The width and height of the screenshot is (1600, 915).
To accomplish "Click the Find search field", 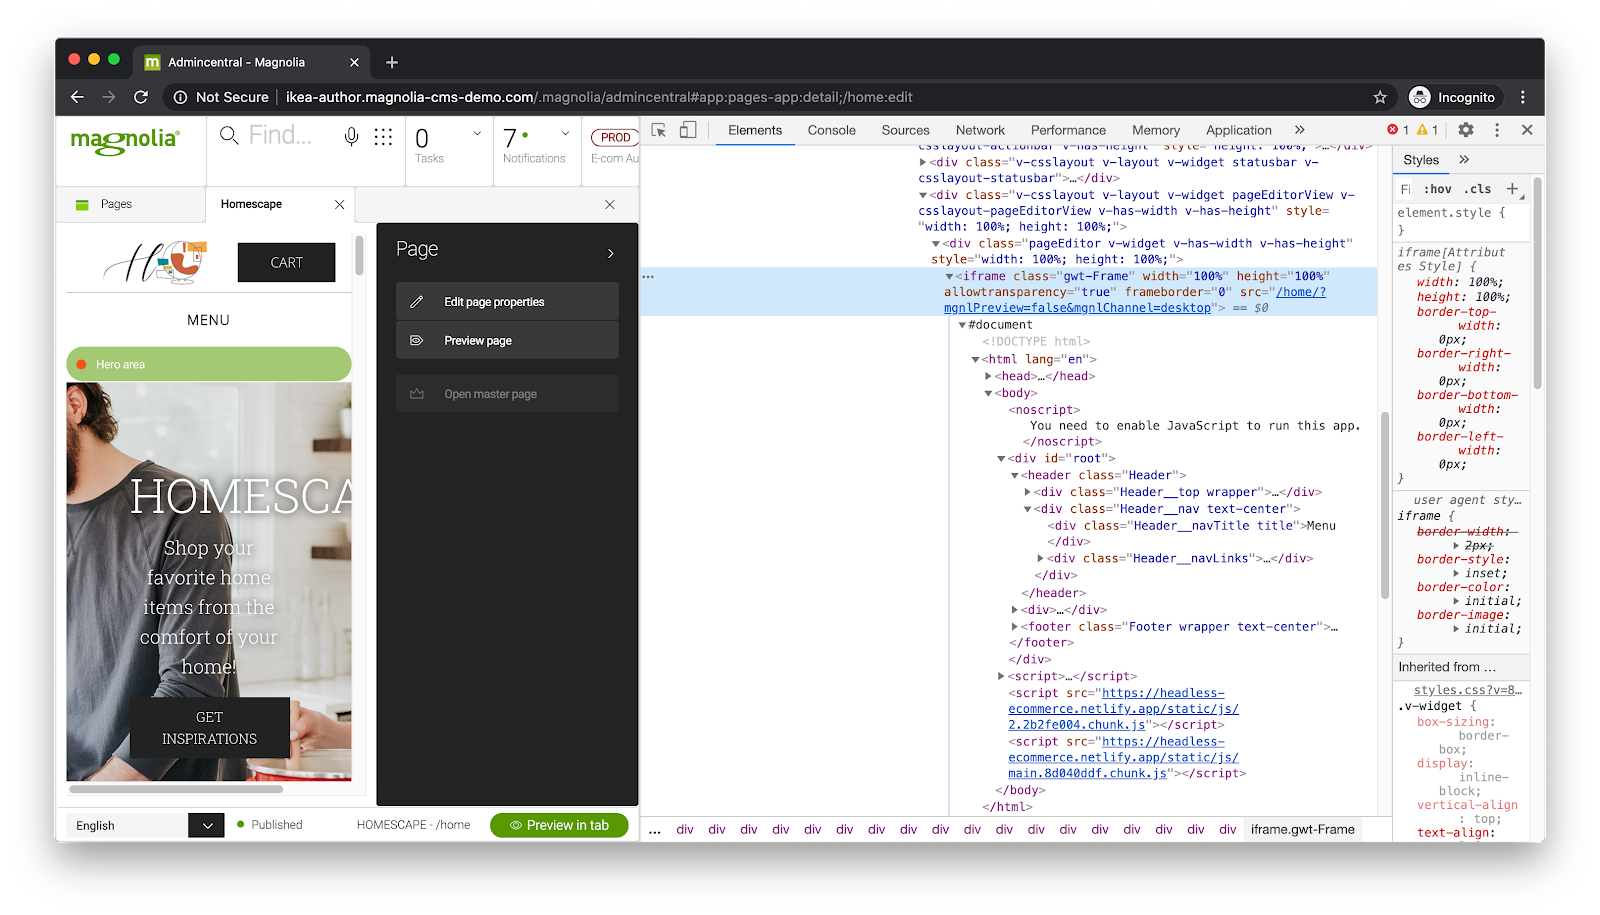I will 280,135.
